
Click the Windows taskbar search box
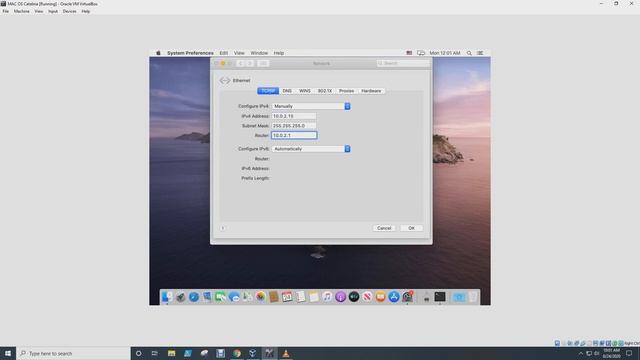(x=73, y=353)
